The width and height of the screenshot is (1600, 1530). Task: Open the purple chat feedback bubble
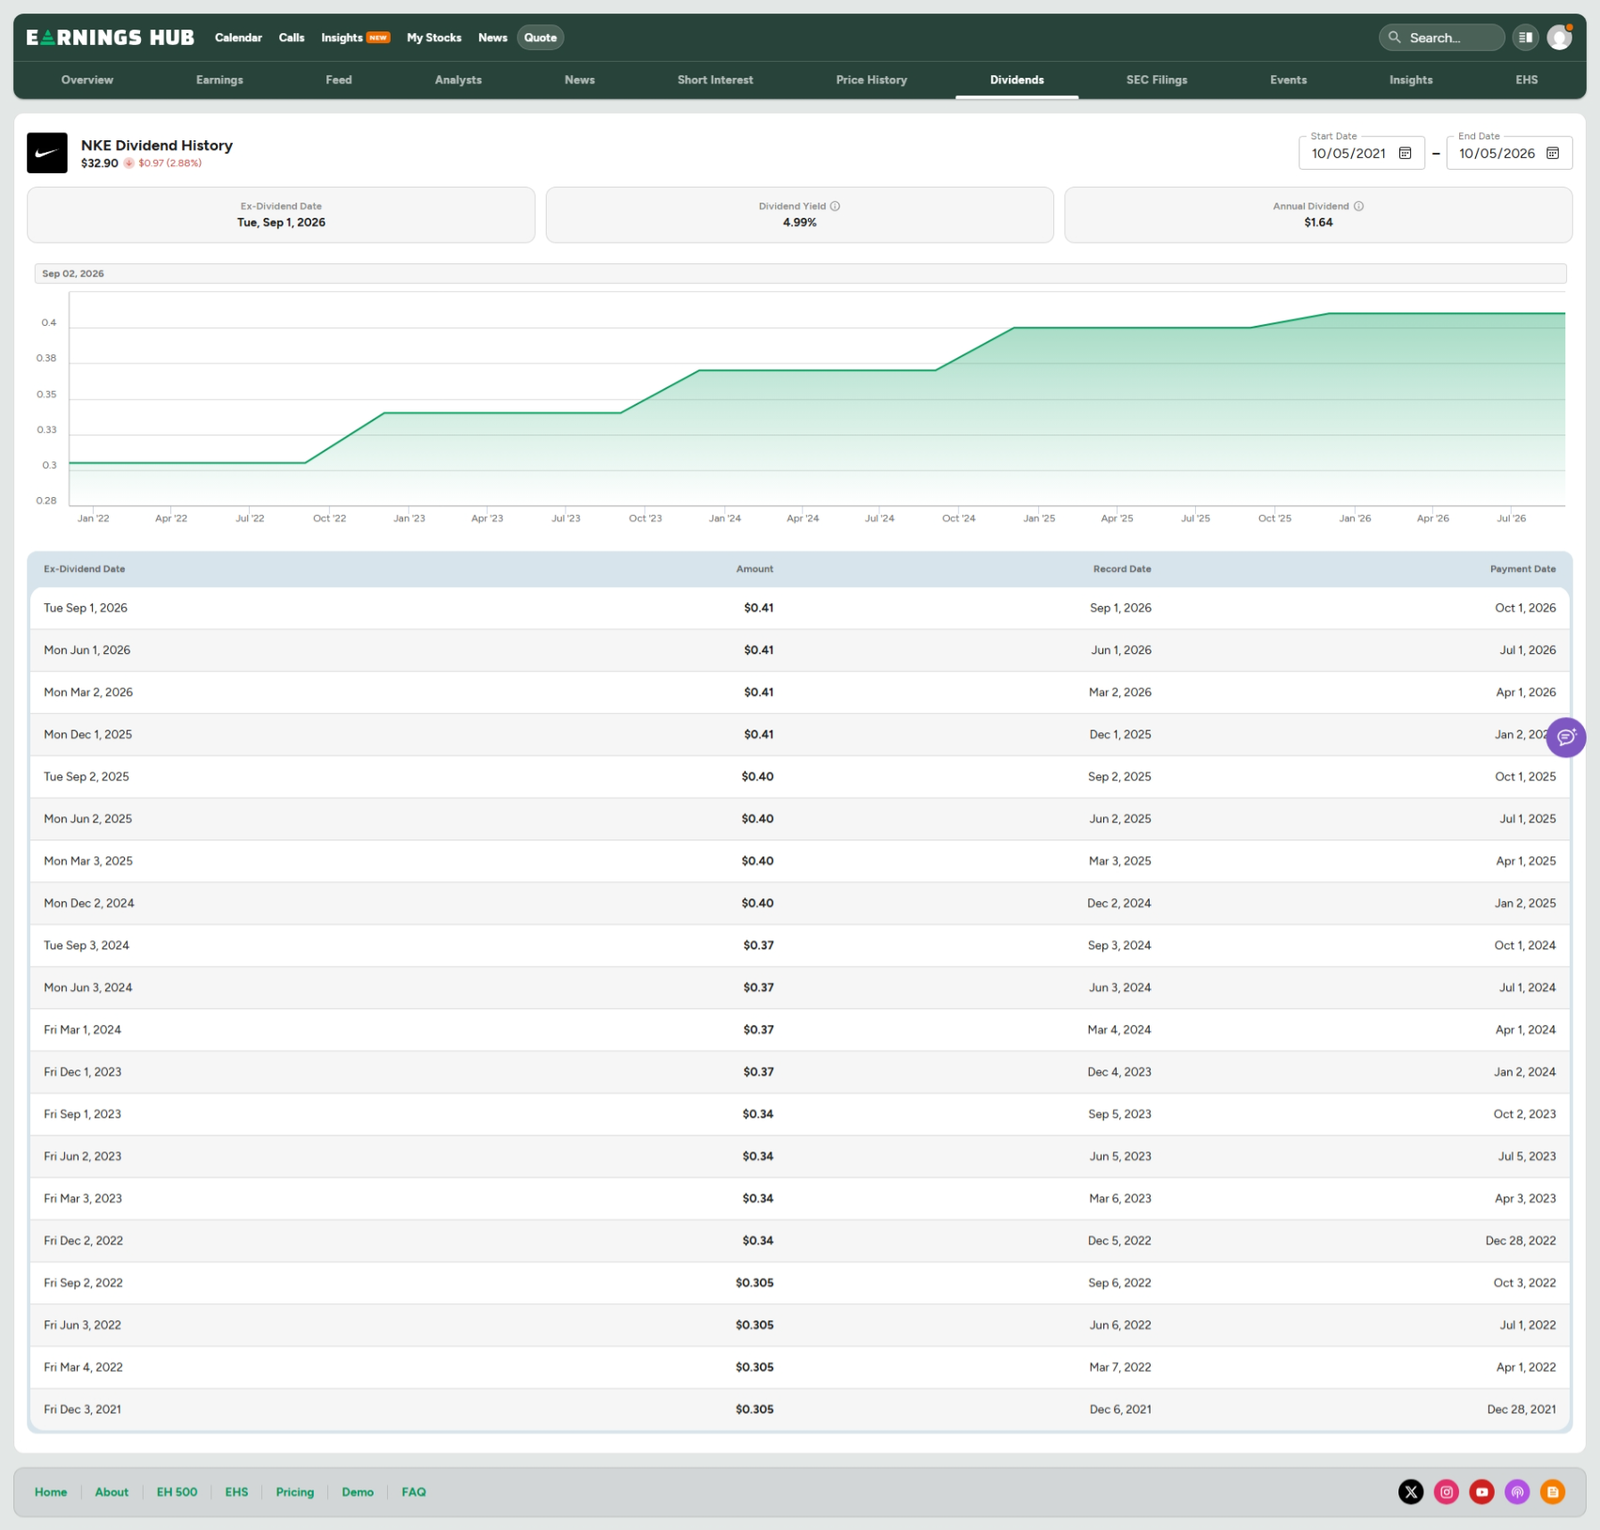pos(1566,737)
